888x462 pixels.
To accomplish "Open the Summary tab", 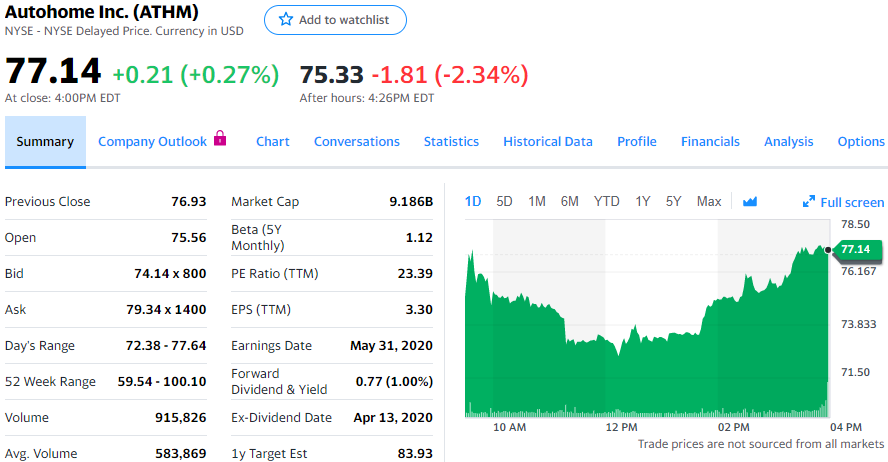I will (45, 142).
